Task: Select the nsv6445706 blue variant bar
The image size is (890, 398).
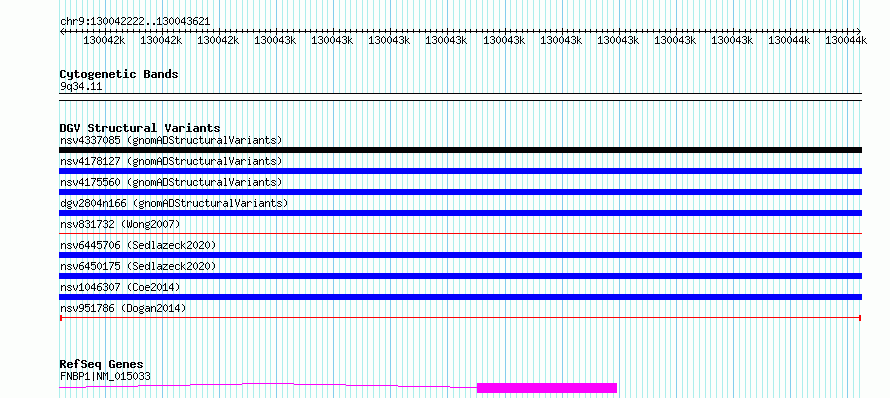Action: tap(460, 255)
